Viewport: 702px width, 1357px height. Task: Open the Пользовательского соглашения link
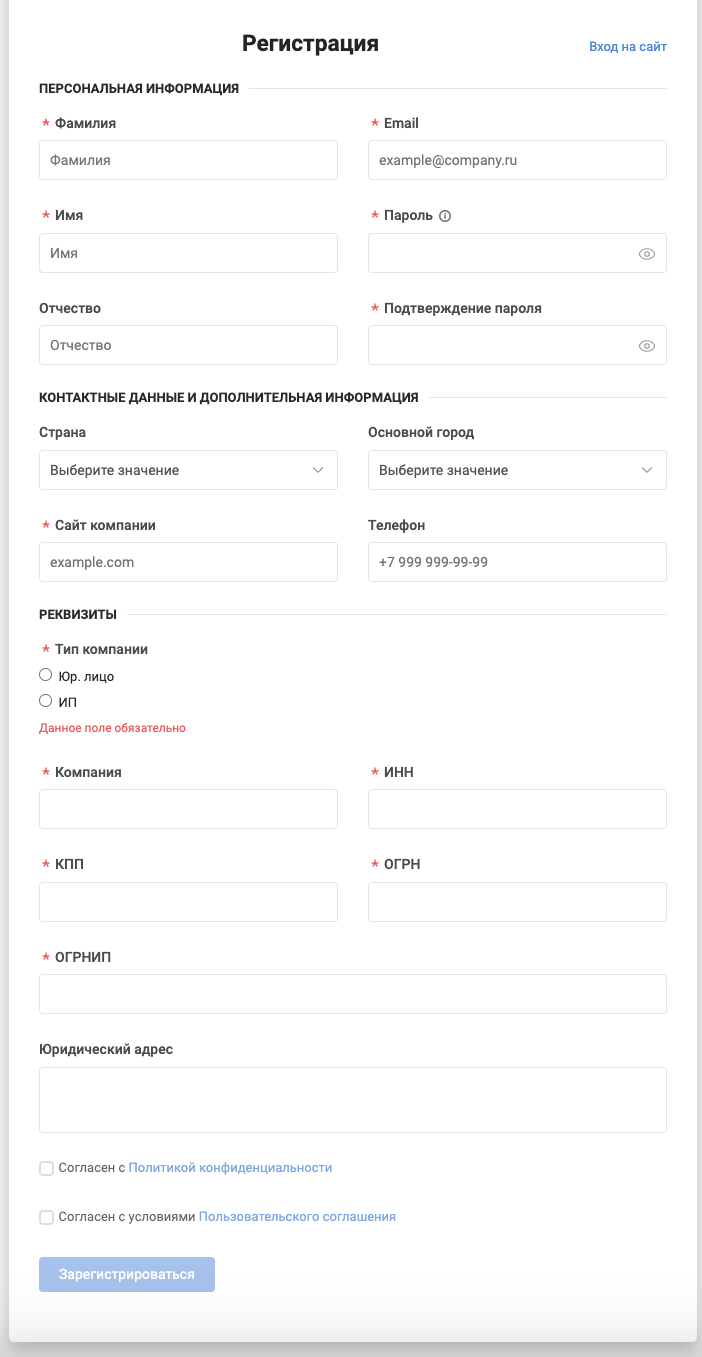(x=297, y=1217)
